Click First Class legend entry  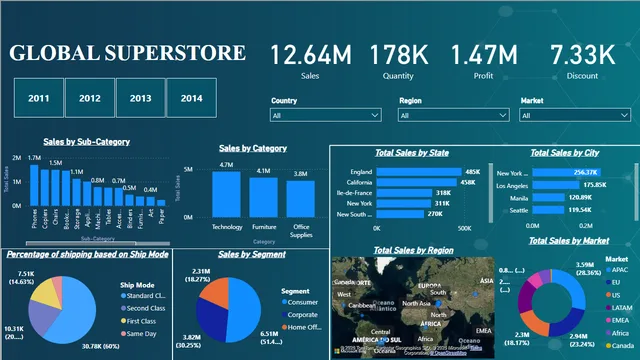138,321
